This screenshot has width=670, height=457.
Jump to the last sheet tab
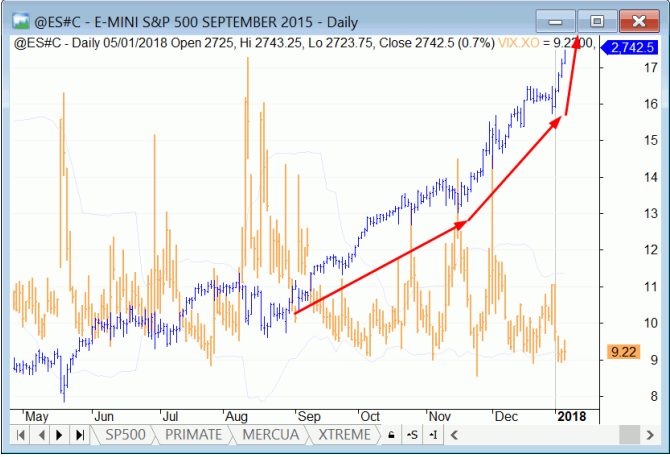(x=79, y=435)
